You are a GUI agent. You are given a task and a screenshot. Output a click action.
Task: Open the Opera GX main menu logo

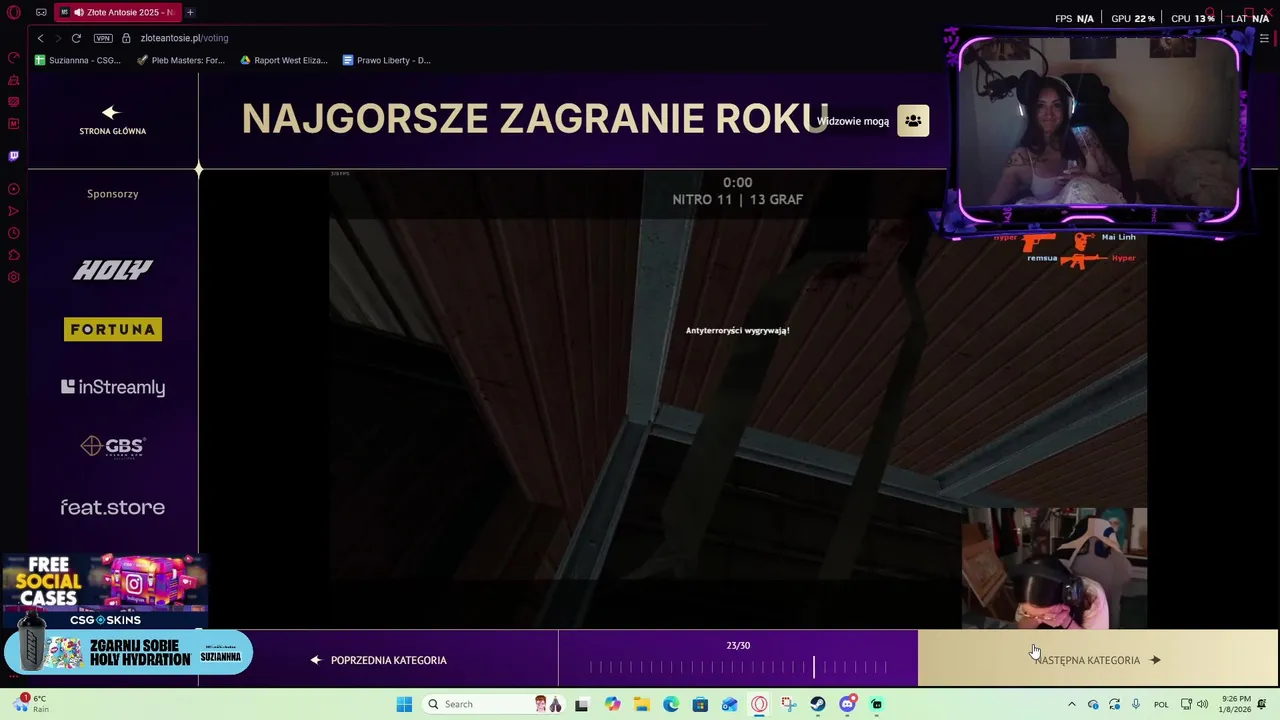14,12
